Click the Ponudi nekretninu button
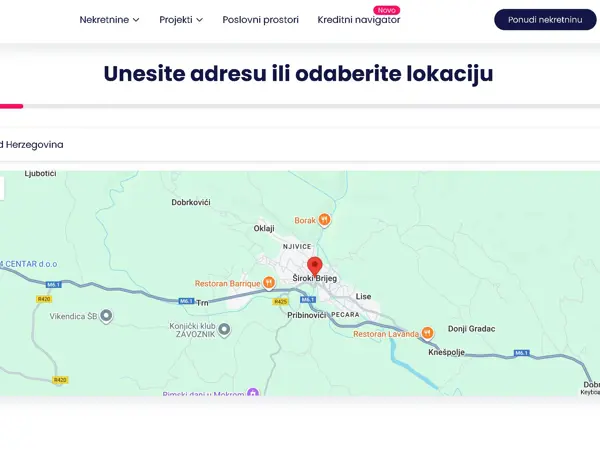600x450 pixels. click(545, 20)
